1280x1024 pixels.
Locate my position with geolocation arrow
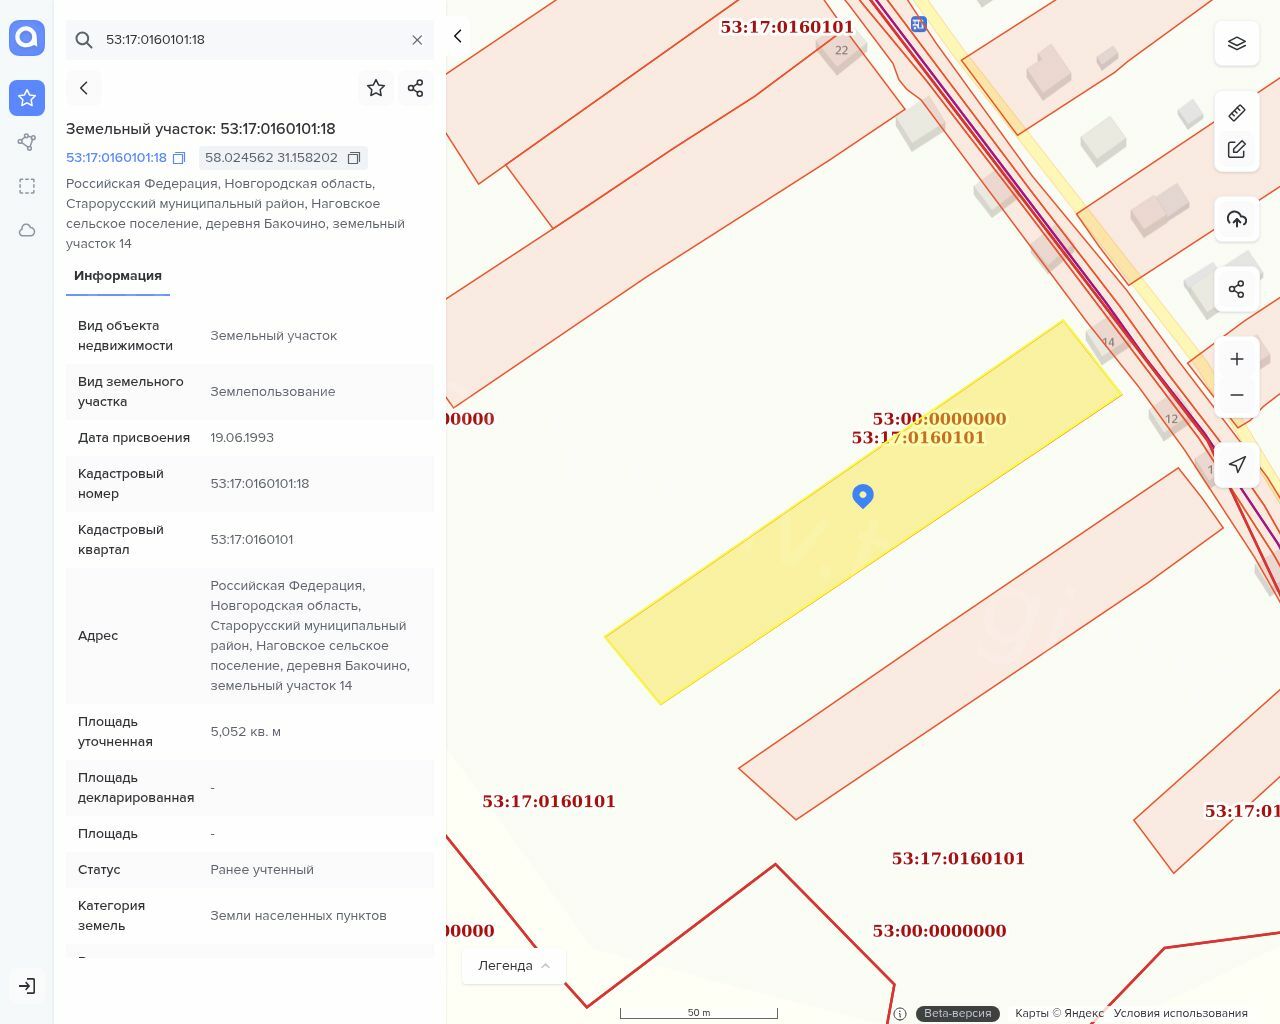point(1237,464)
